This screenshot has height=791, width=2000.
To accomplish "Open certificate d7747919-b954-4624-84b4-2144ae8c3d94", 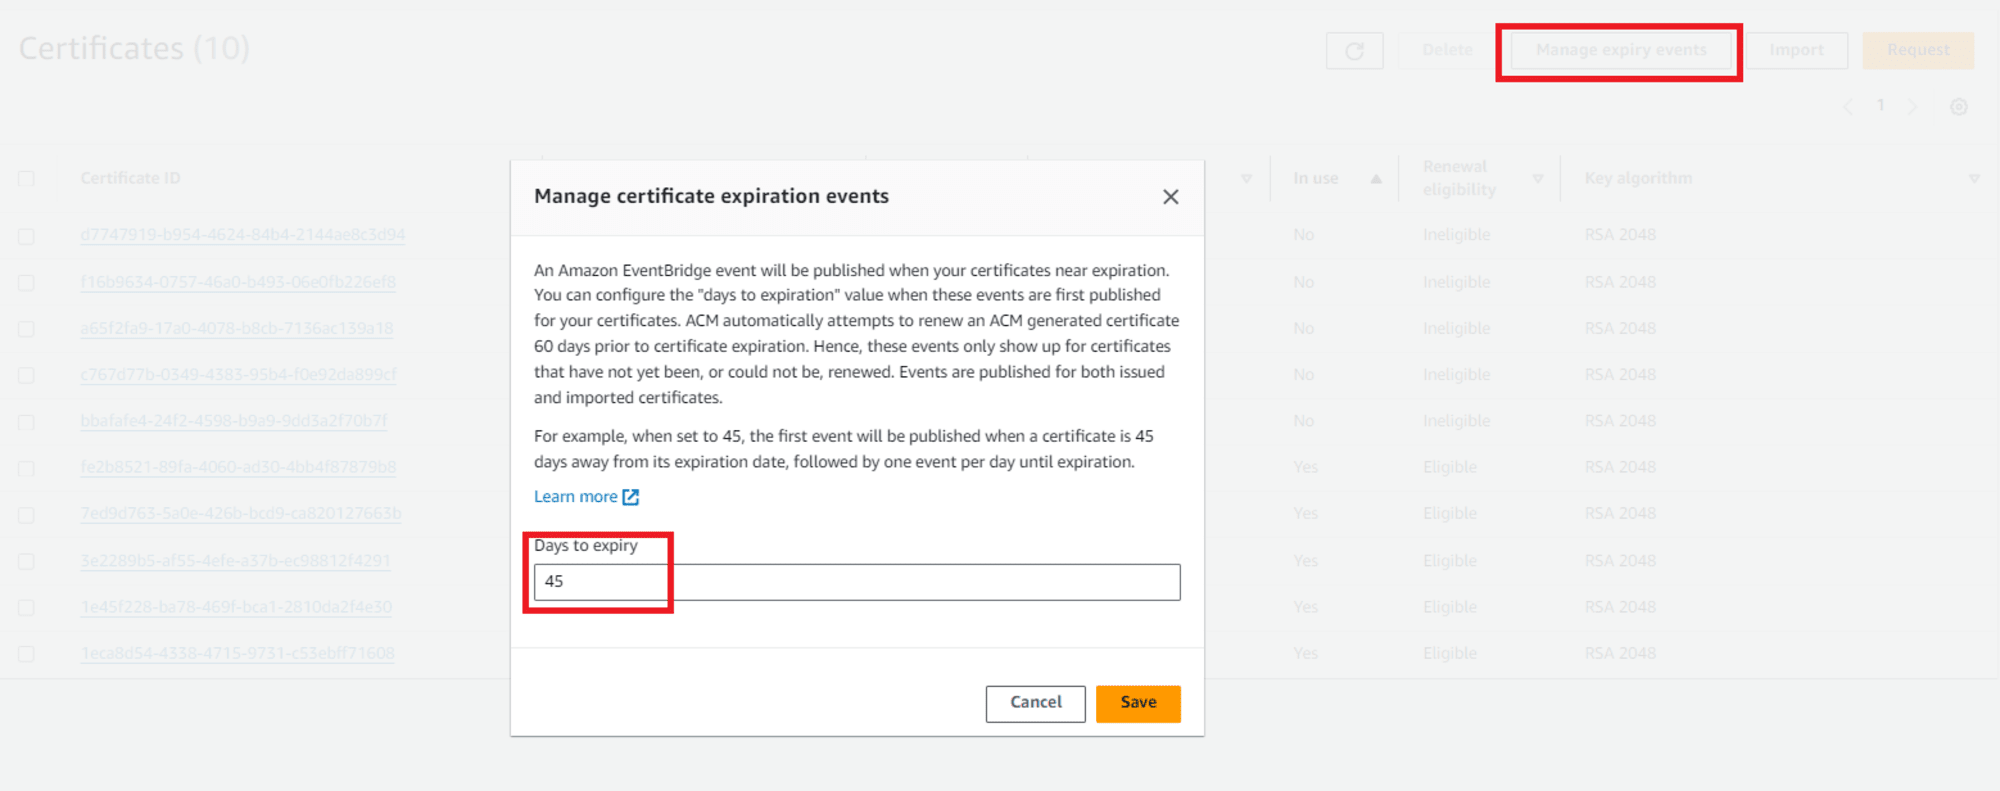I will (x=243, y=235).
